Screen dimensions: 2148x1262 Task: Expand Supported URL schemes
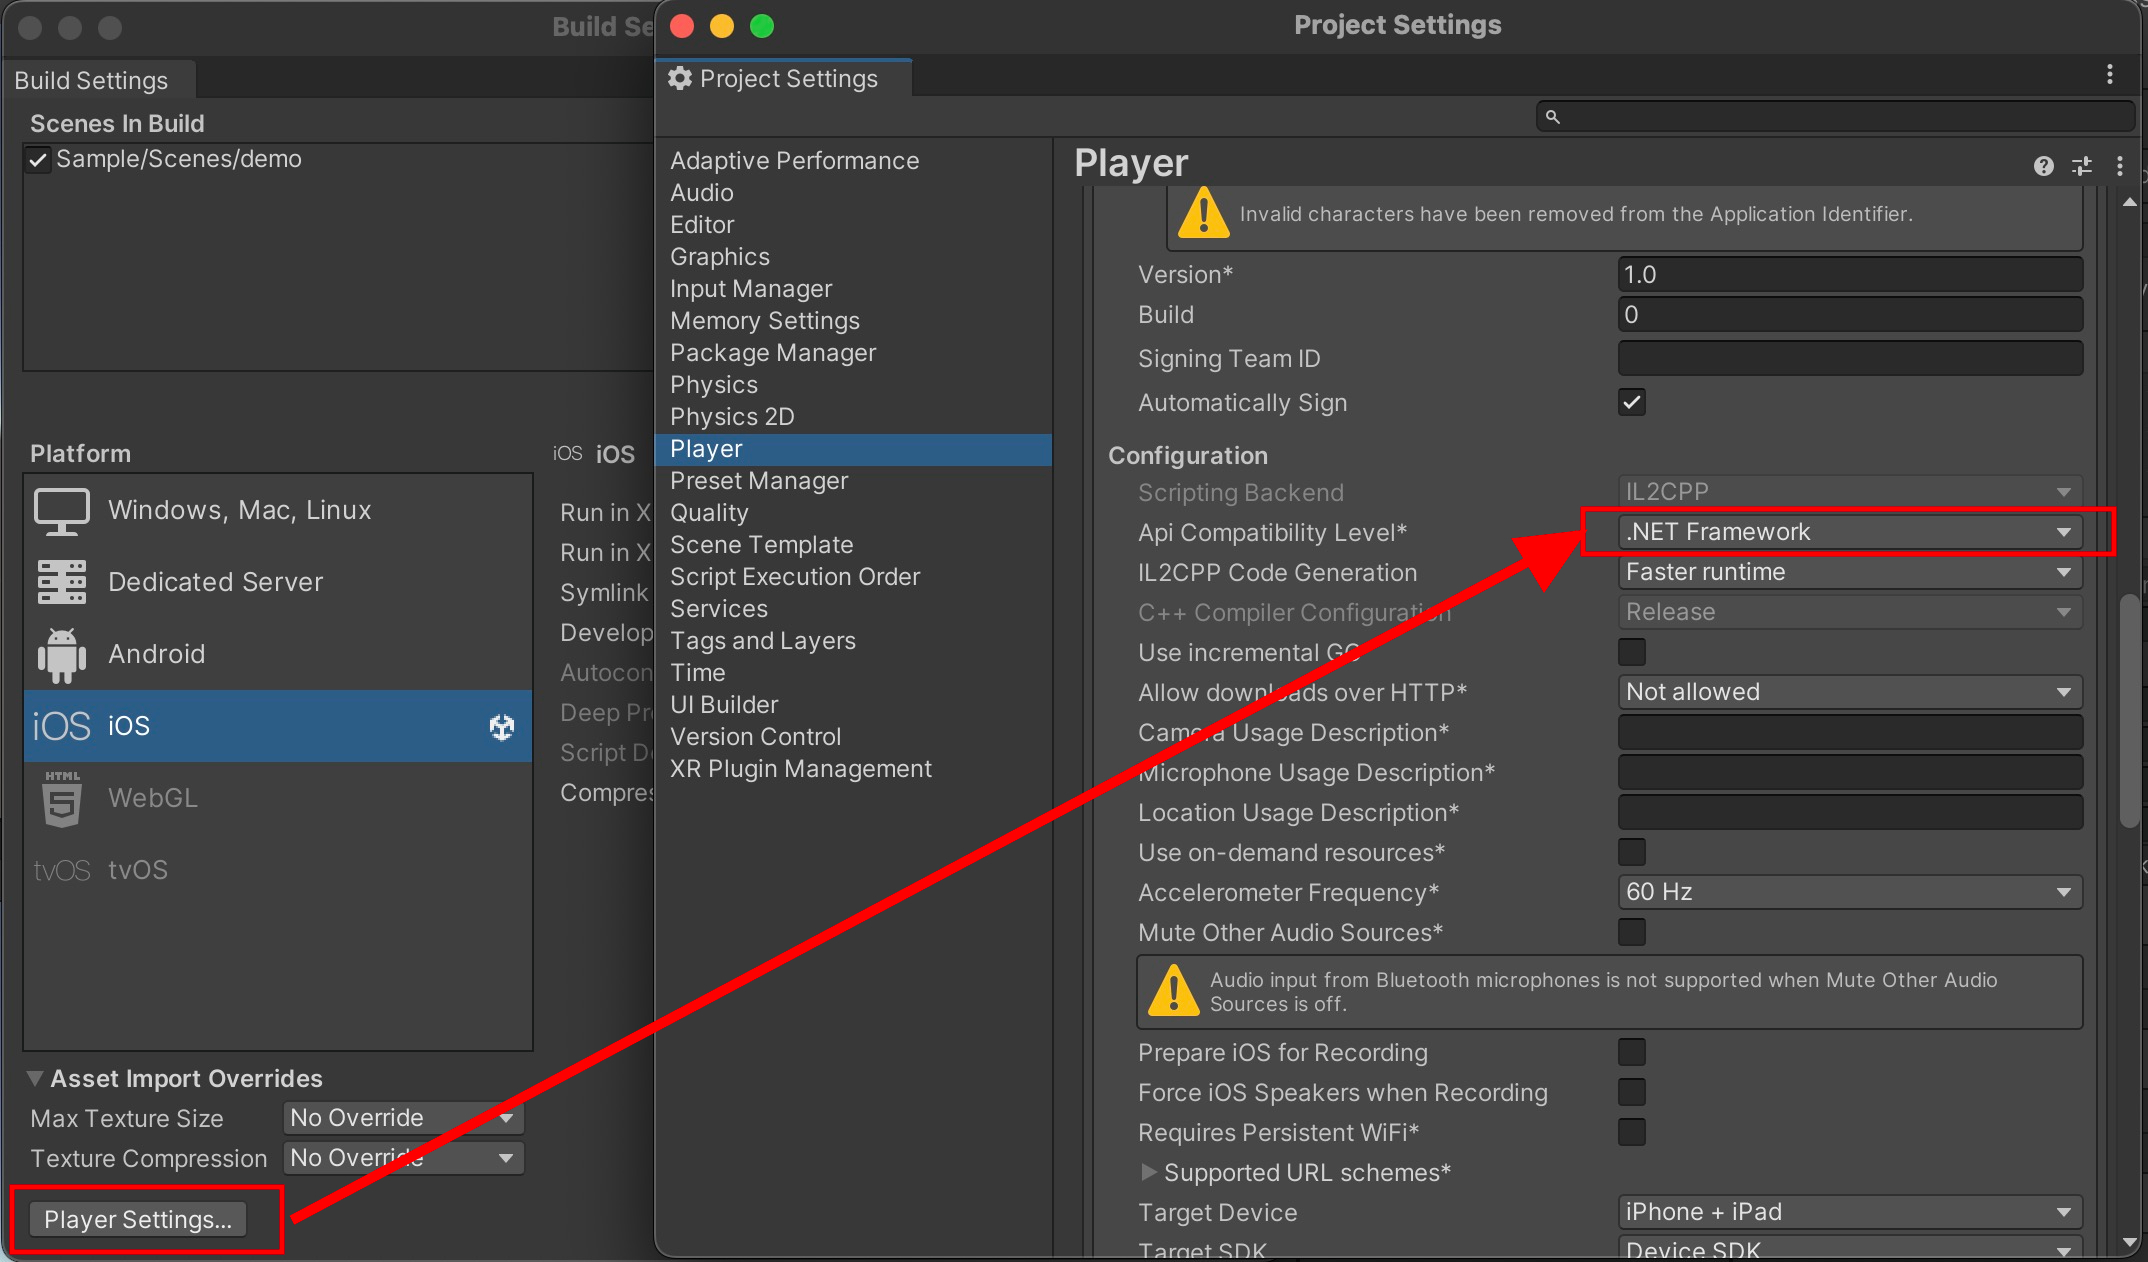click(x=1148, y=1173)
